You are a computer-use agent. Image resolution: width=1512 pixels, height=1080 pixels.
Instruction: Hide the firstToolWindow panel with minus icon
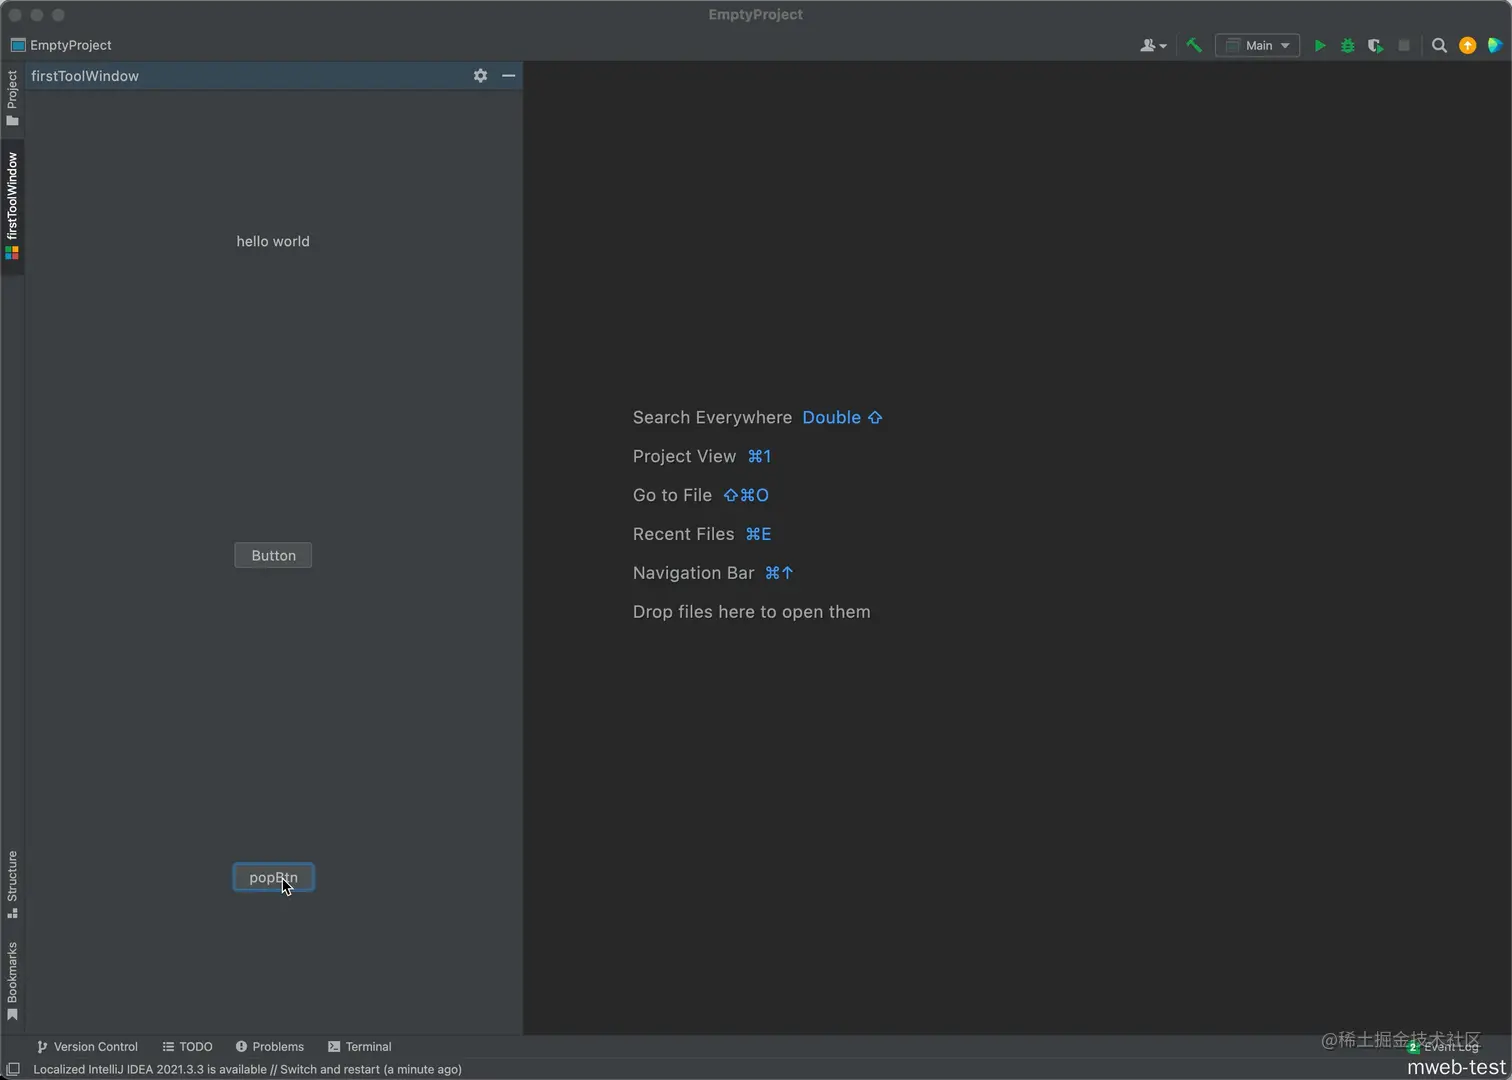[508, 76]
